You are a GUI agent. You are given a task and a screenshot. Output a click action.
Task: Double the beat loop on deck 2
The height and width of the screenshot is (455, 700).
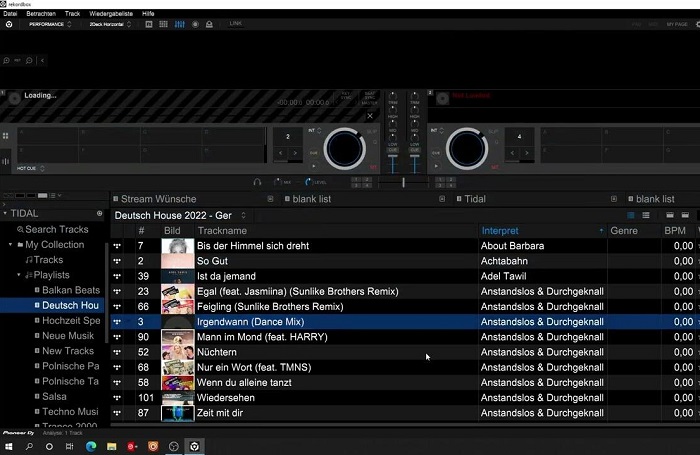527,153
